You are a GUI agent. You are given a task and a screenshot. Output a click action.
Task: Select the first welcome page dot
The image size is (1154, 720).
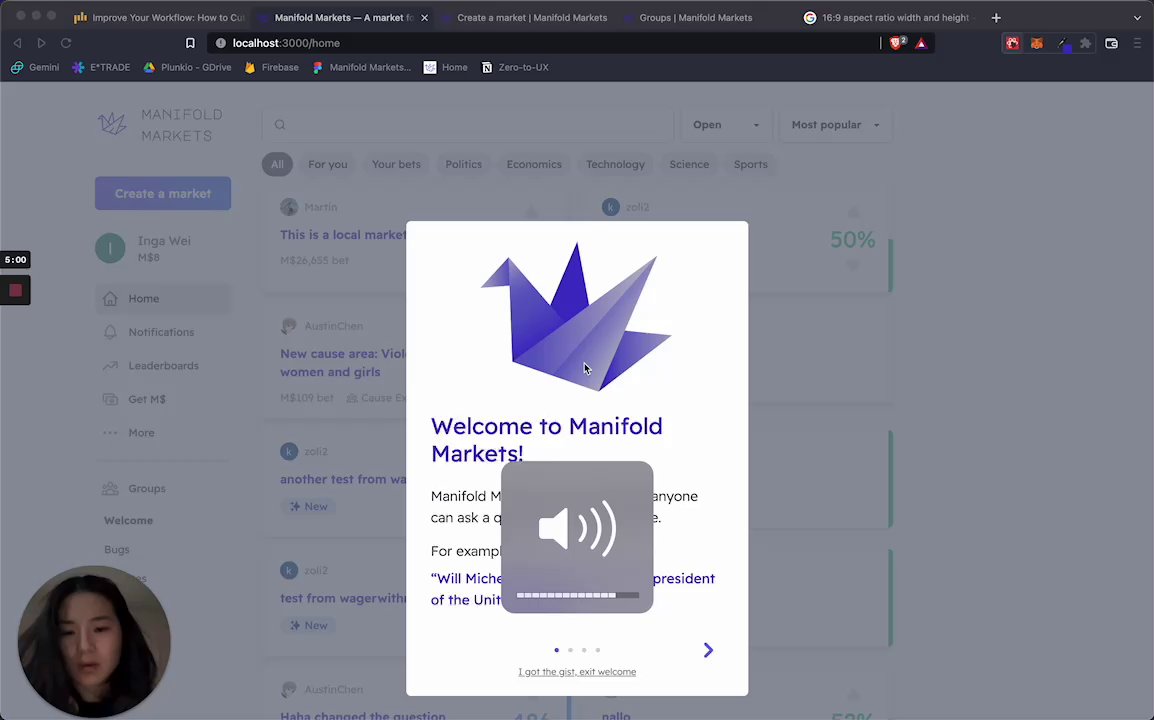[x=556, y=650]
